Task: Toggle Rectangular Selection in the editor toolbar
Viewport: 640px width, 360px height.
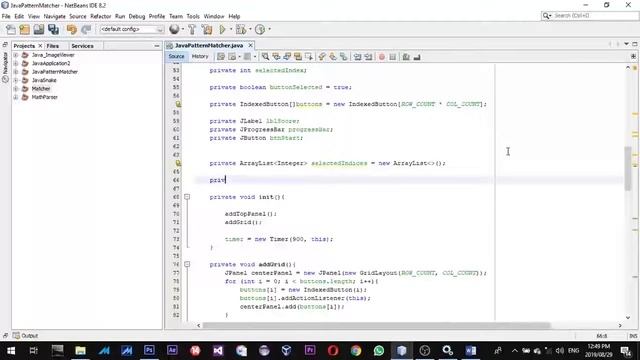Action: [309, 57]
